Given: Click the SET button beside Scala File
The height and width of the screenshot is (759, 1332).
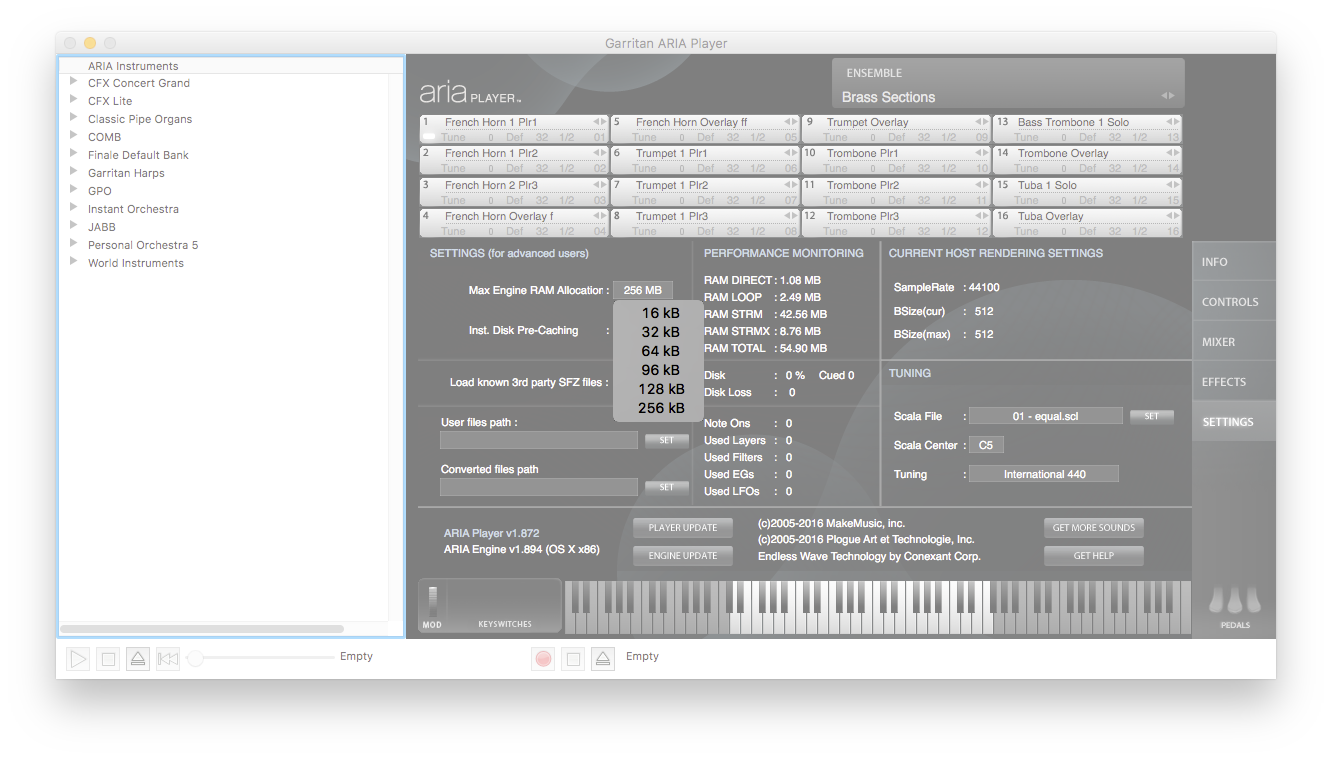Looking at the screenshot, I should 1151,416.
